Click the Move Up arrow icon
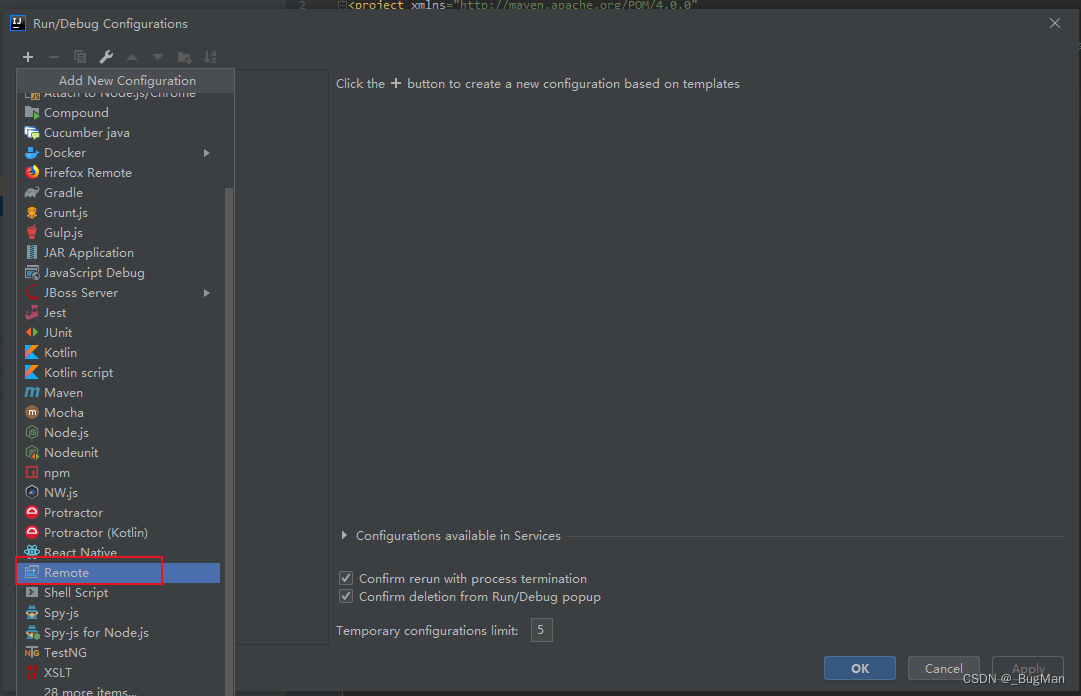The image size is (1081, 696). (132, 57)
